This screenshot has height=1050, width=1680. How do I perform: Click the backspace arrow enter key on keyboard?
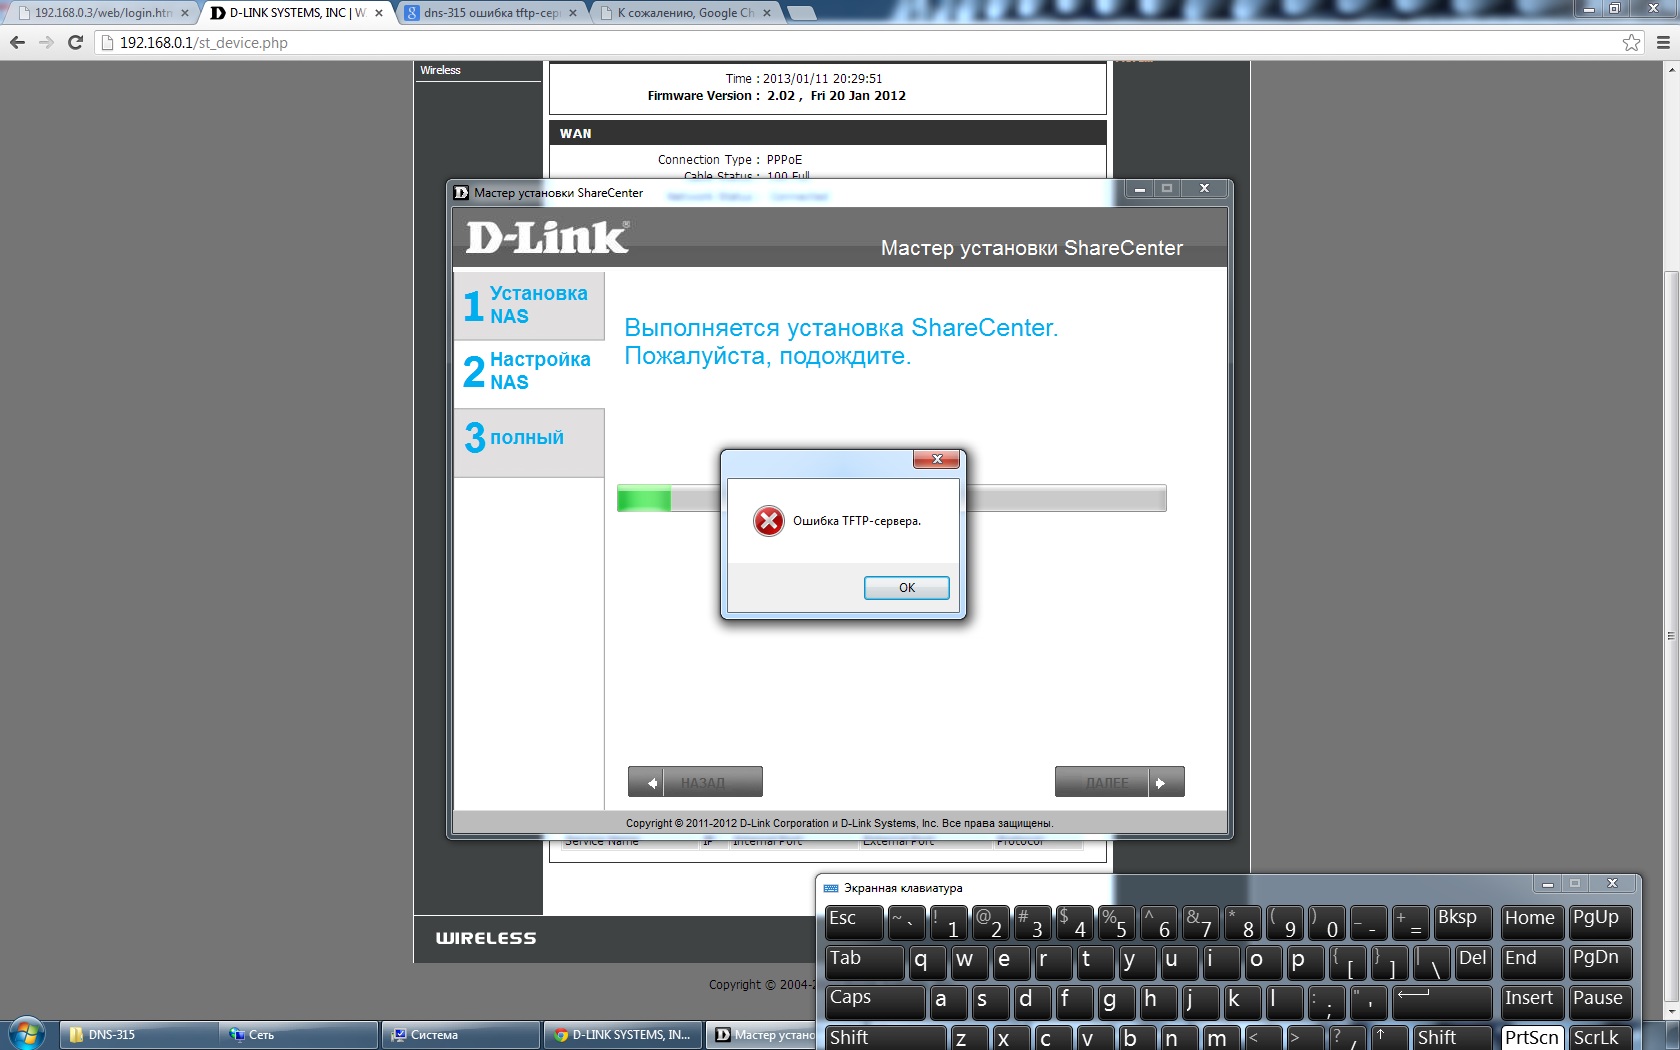click(x=1442, y=1001)
